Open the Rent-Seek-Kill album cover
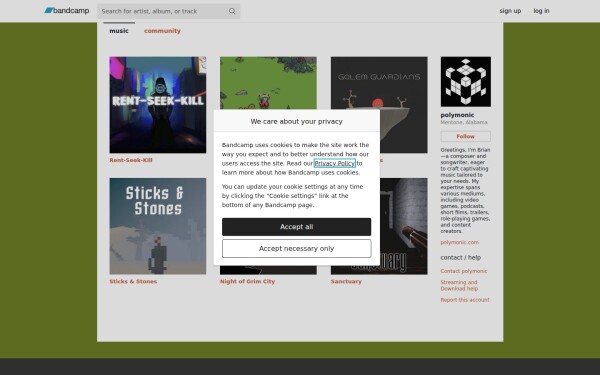 158,105
